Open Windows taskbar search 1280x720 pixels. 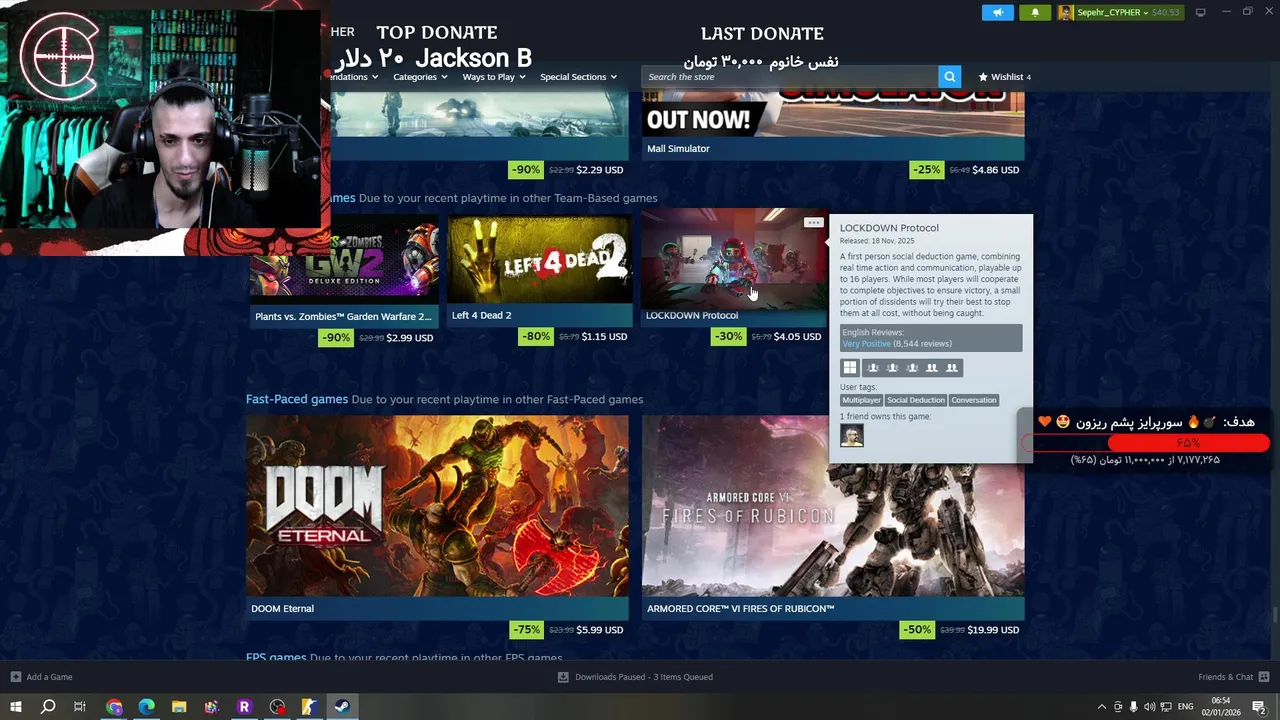tap(47, 707)
